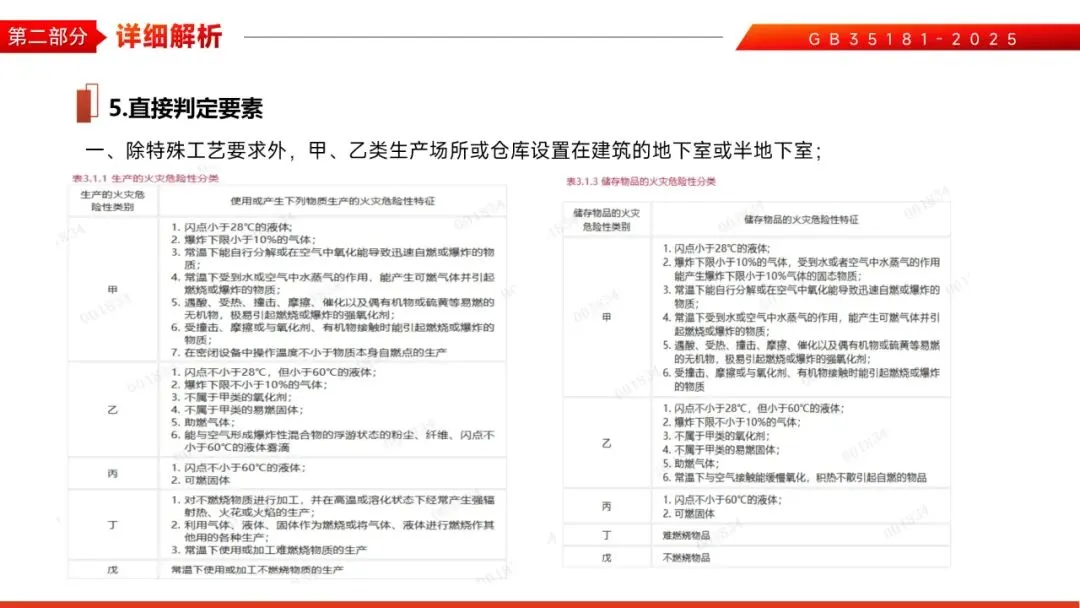Image resolution: width=1080 pixels, height=608 pixels.
Task: Select "1. 闪点小于28℃的液体" in storage table
Action: [x=716, y=249]
